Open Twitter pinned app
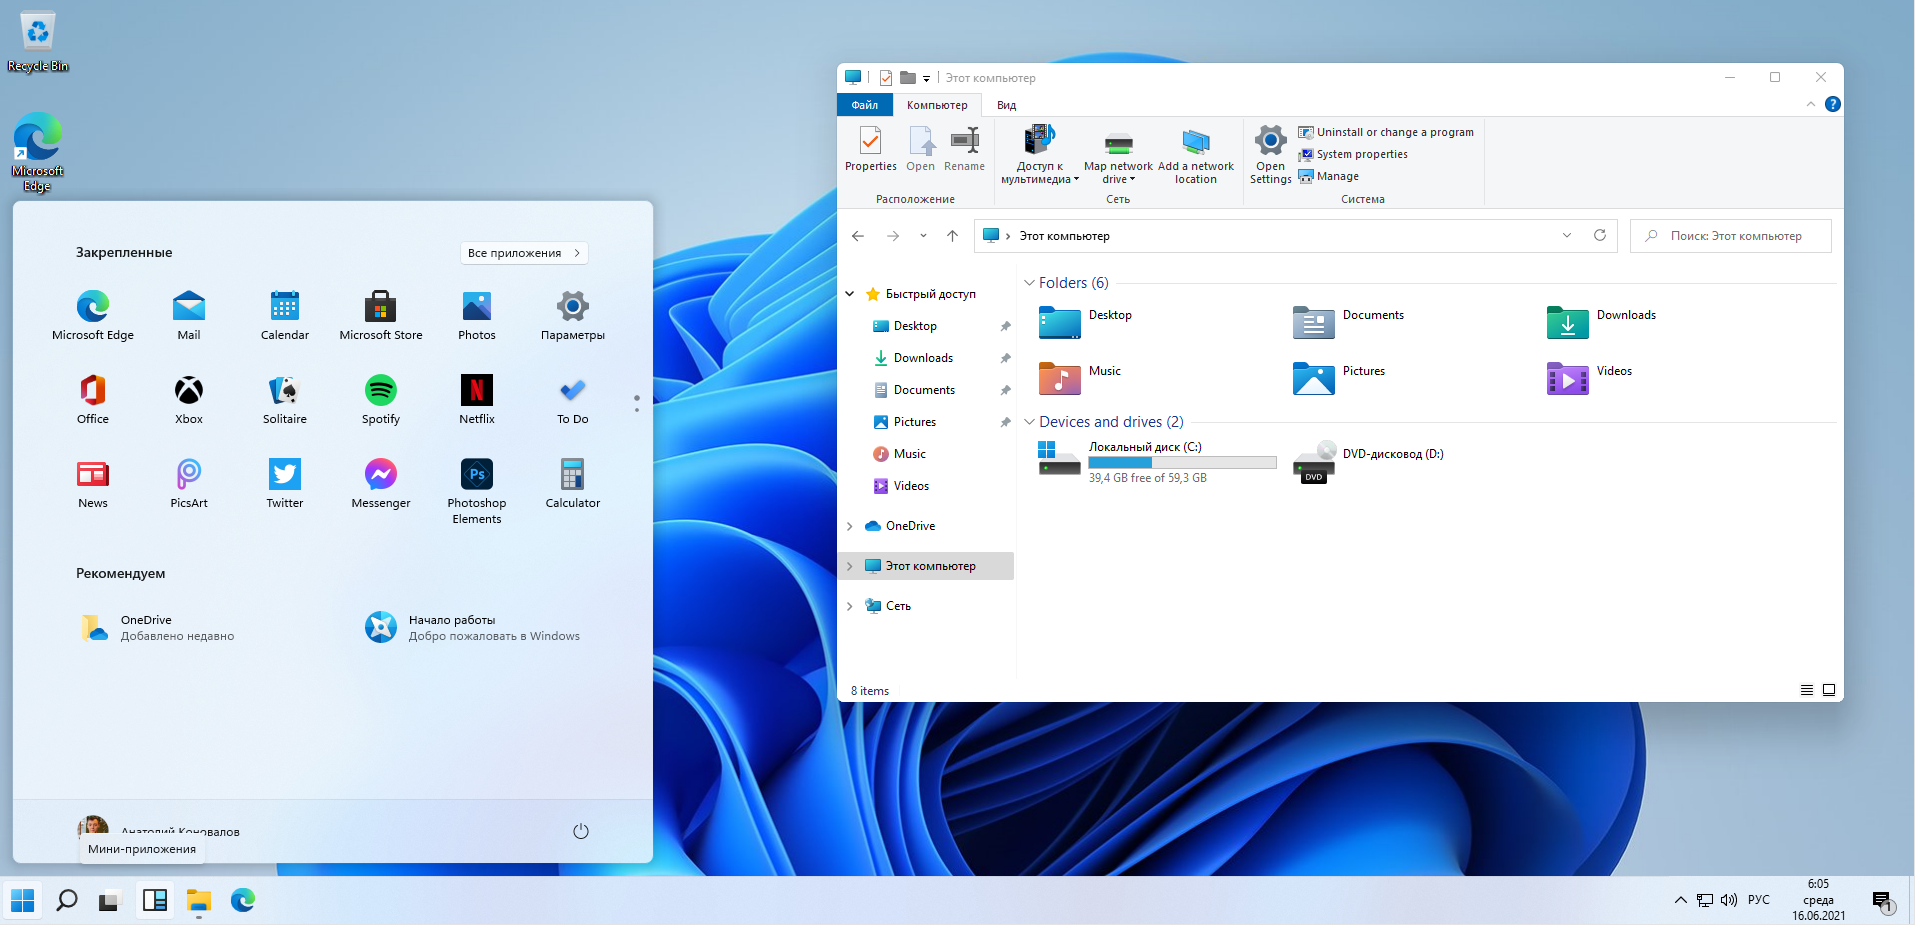The height and width of the screenshot is (926, 1916). point(285,483)
